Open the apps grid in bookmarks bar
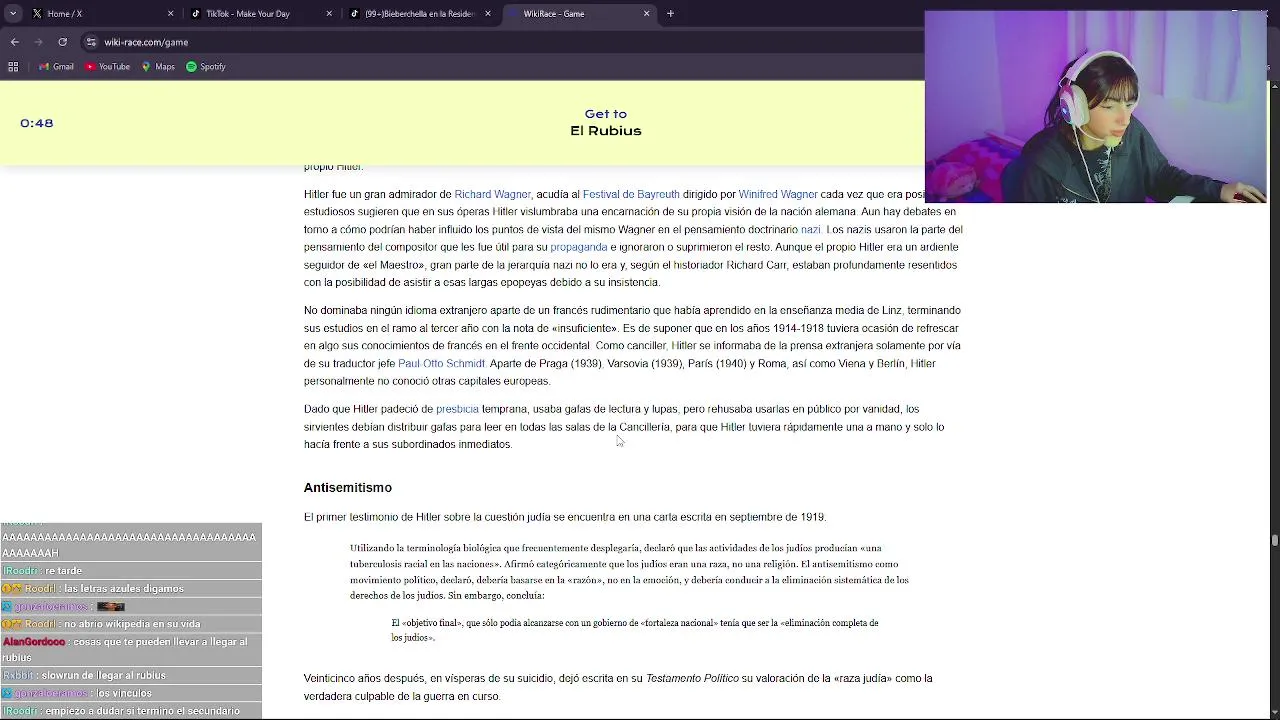The width and height of the screenshot is (1280, 720). (13, 67)
